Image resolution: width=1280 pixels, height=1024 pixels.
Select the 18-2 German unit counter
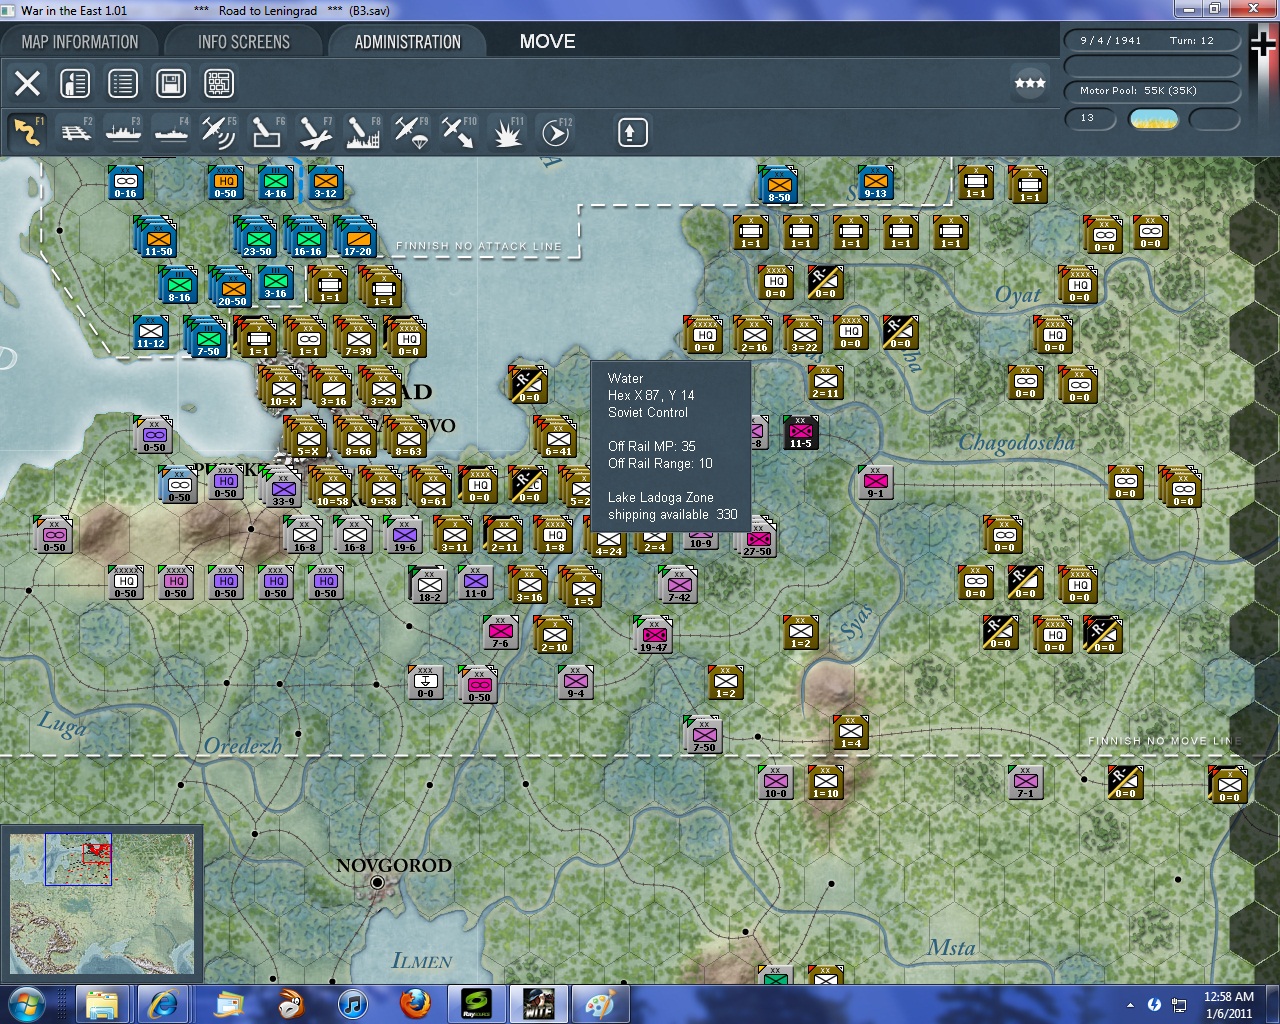(x=429, y=584)
